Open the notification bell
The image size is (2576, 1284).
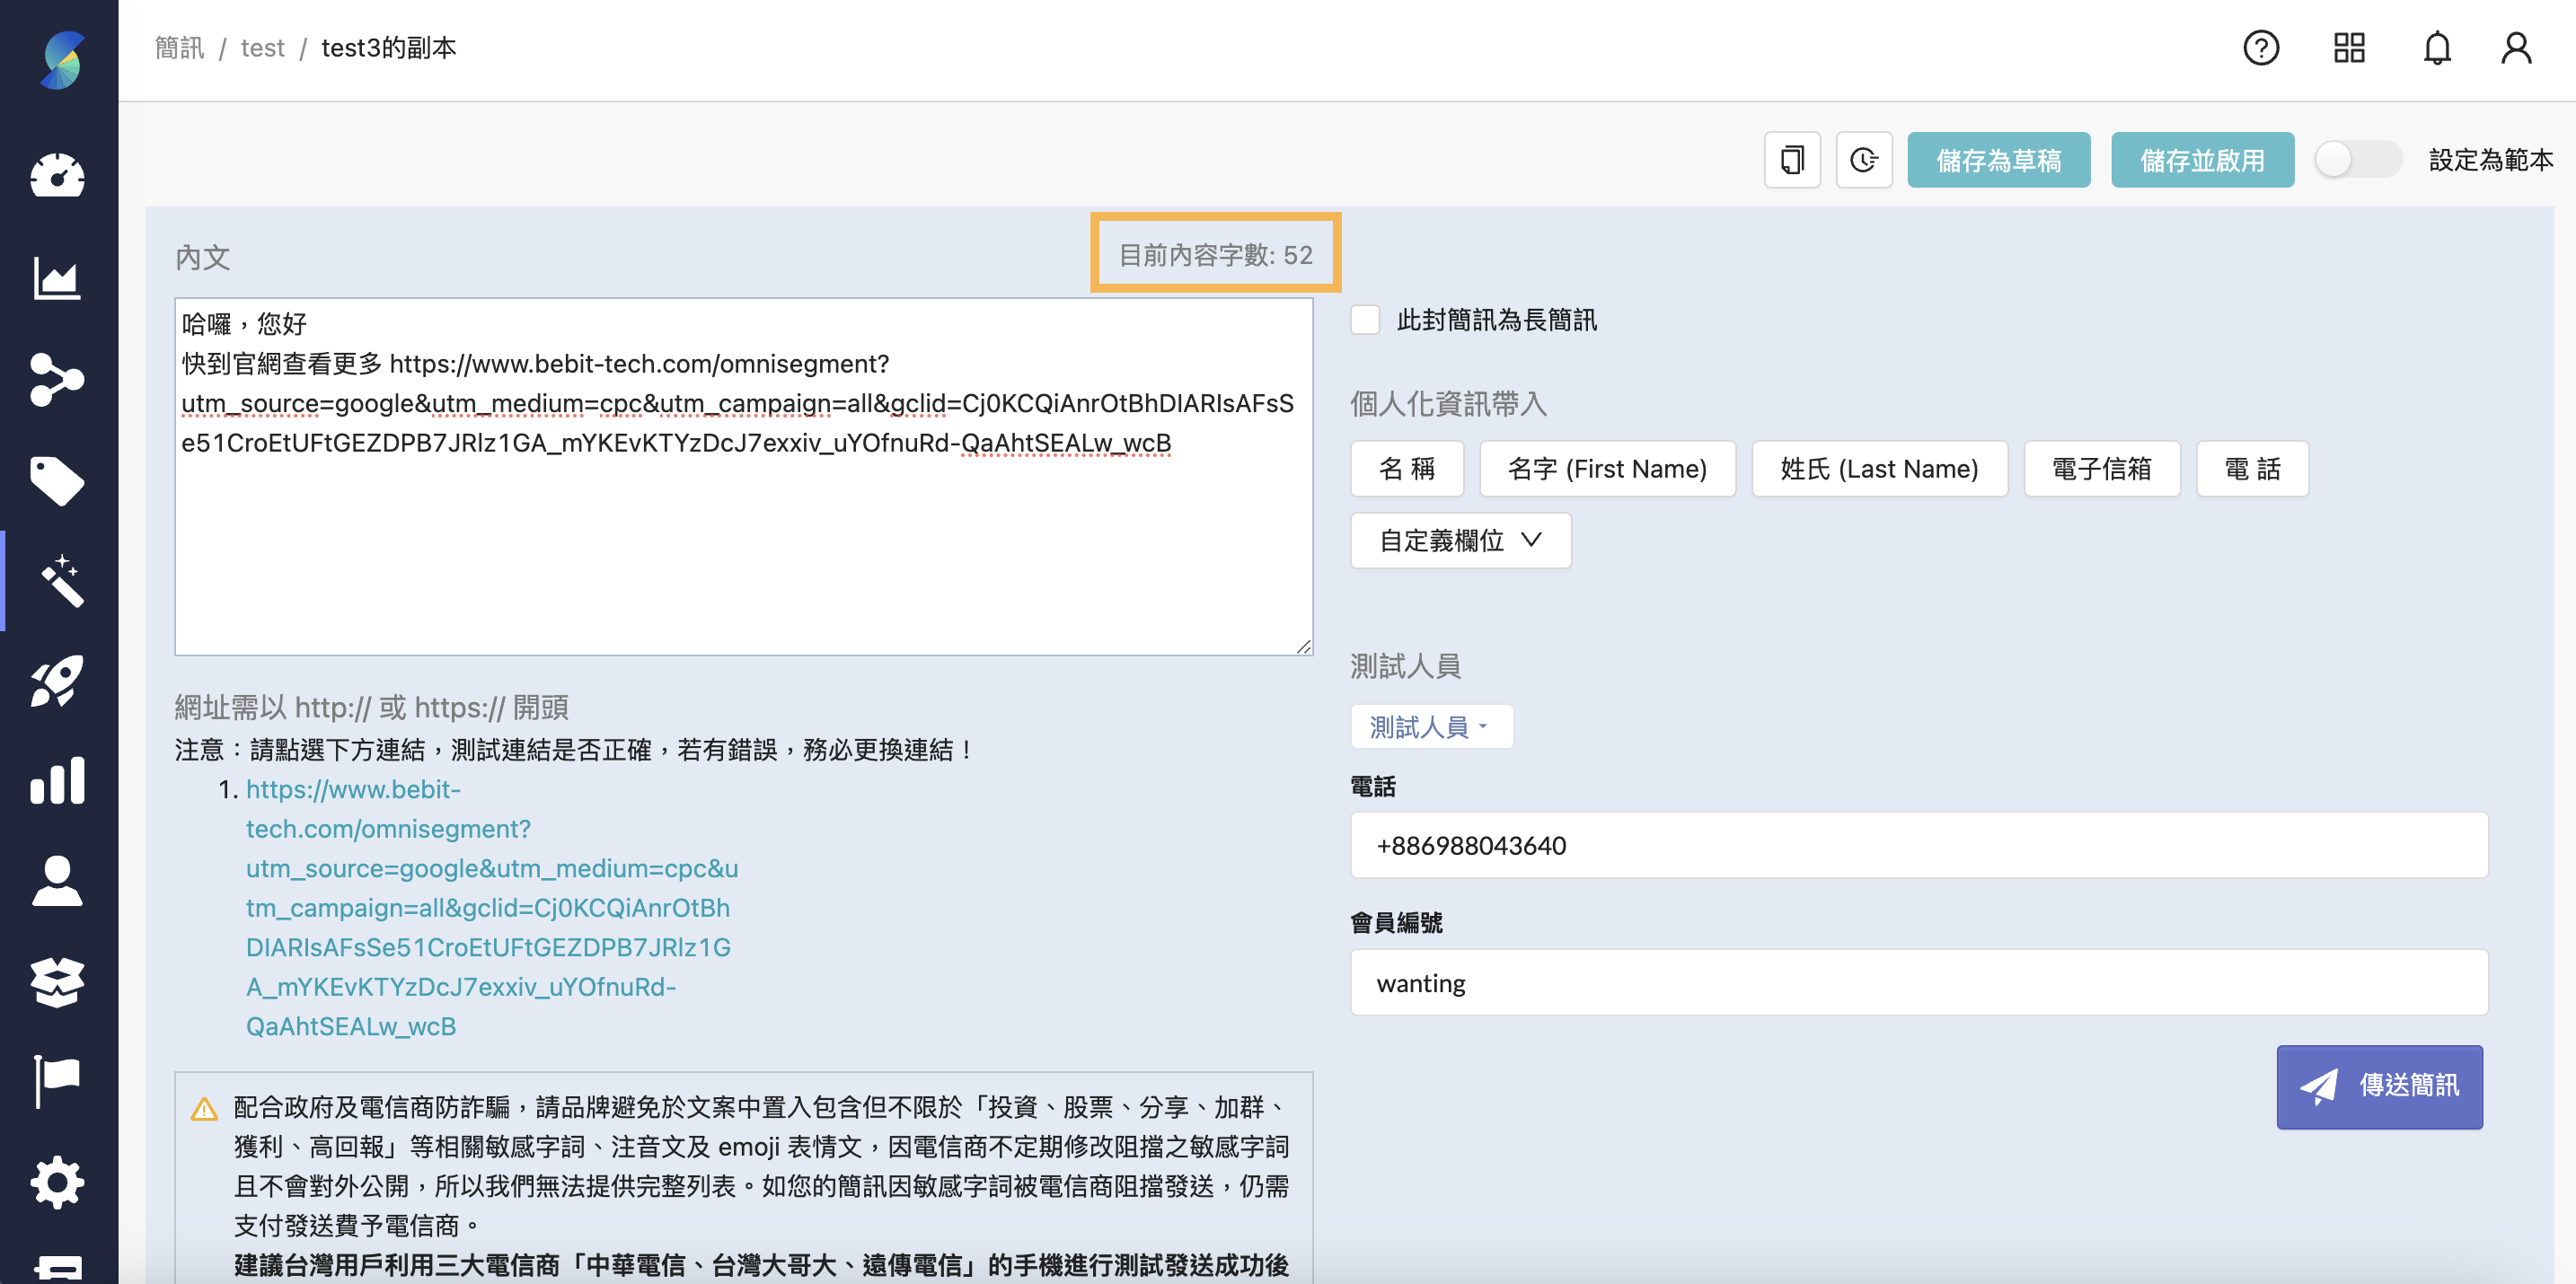(2437, 48)
